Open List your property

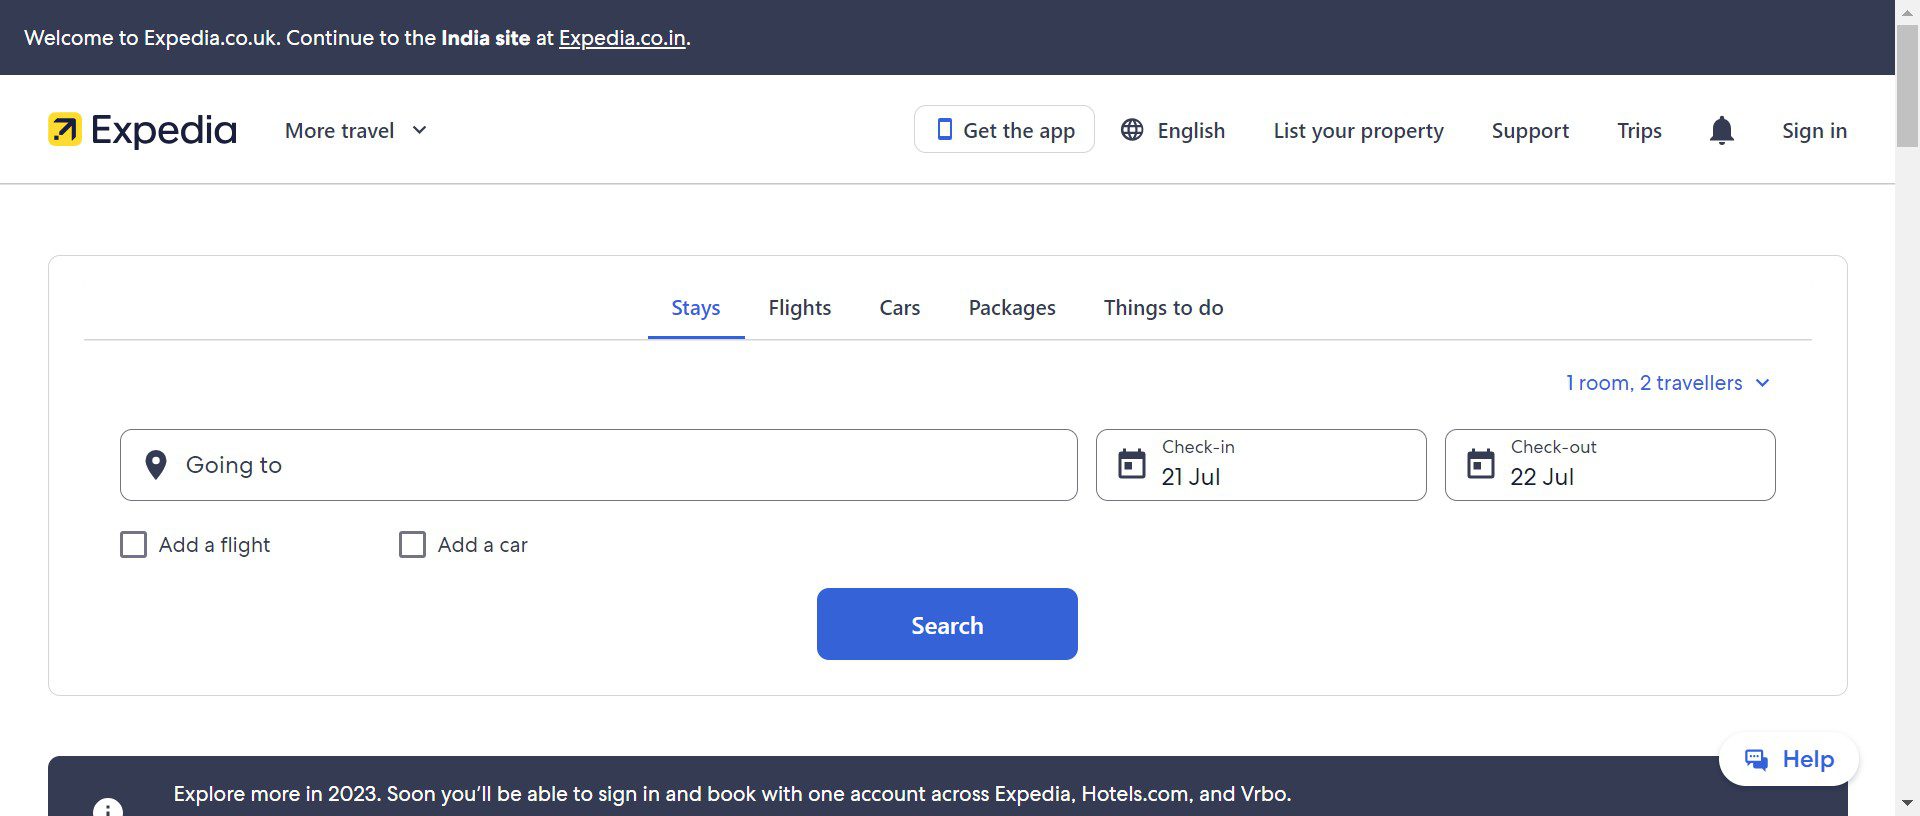tap(1358, 131)
